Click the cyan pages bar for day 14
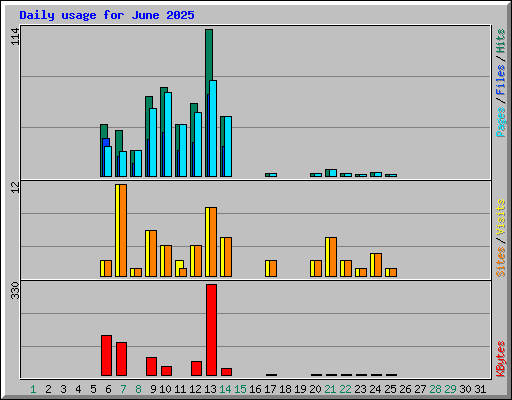Viewport: 512px width, 400px height. [228, 146]
